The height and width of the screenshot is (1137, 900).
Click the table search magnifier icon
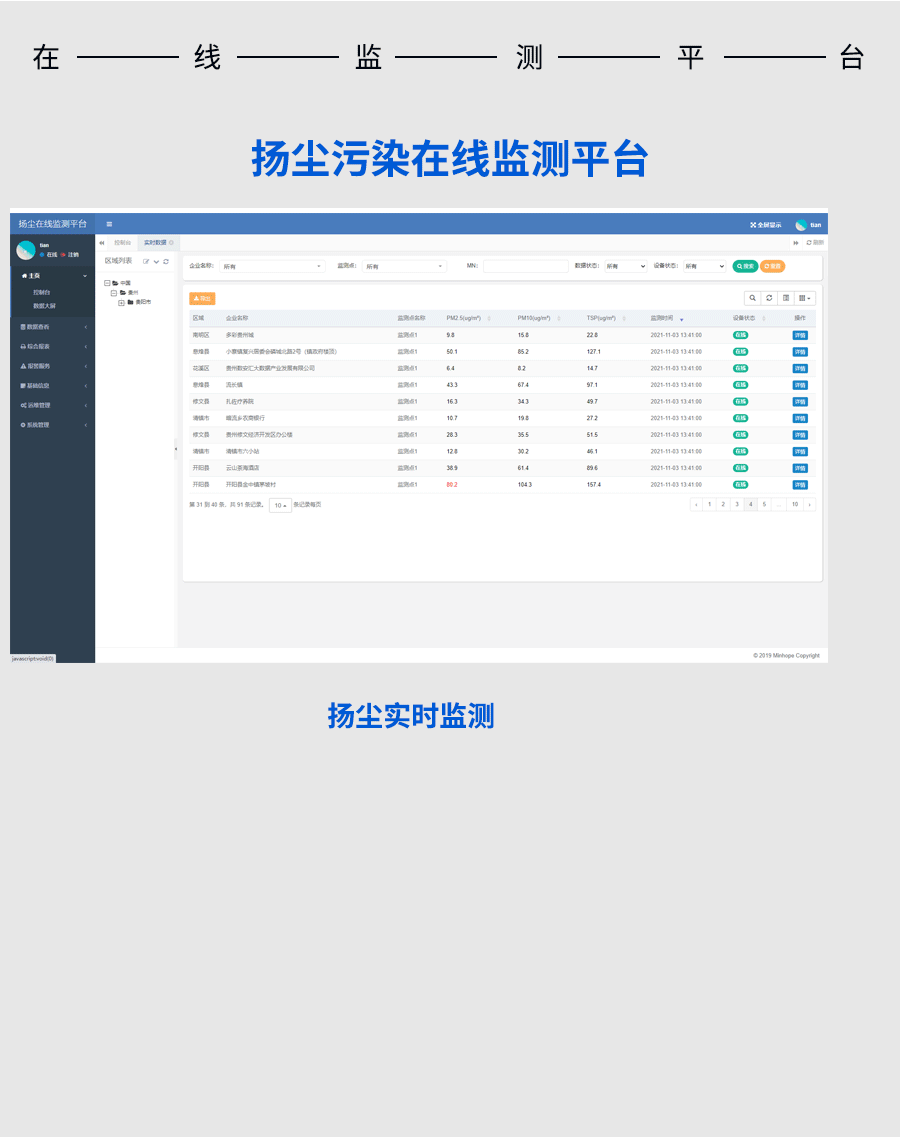(x=752, y=298)
